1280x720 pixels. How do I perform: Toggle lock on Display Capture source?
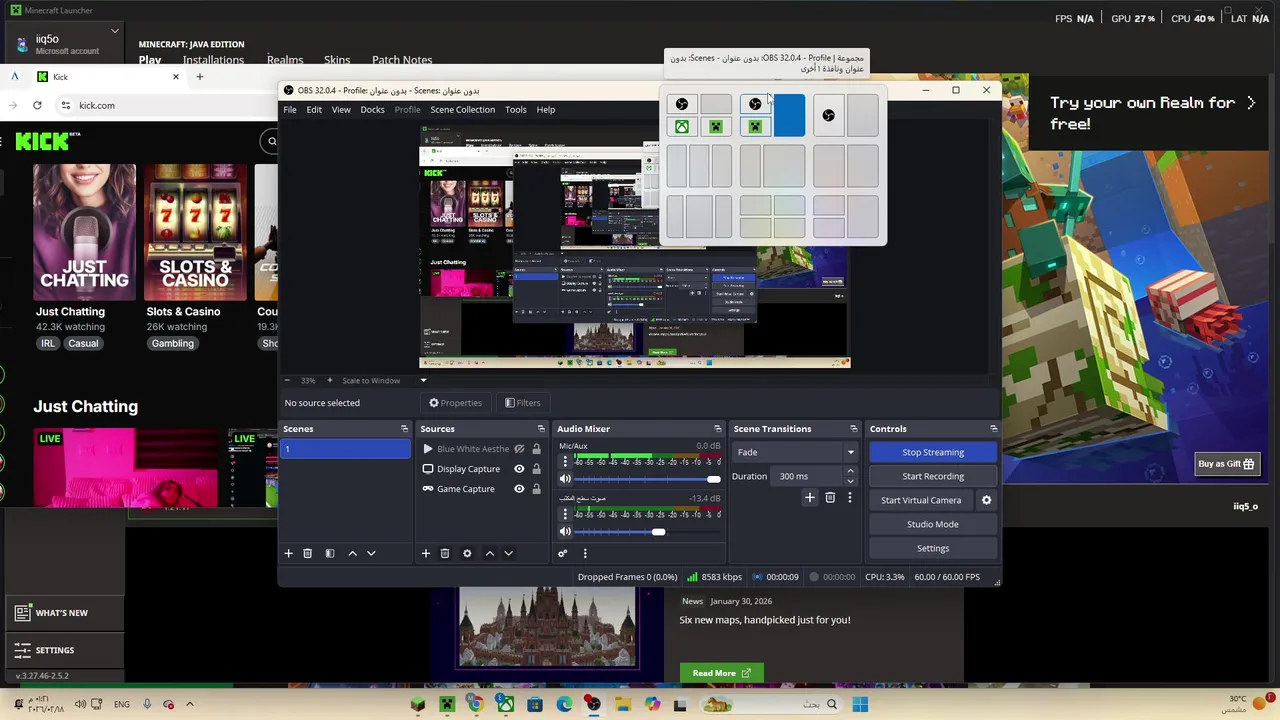tap(536, 469)
